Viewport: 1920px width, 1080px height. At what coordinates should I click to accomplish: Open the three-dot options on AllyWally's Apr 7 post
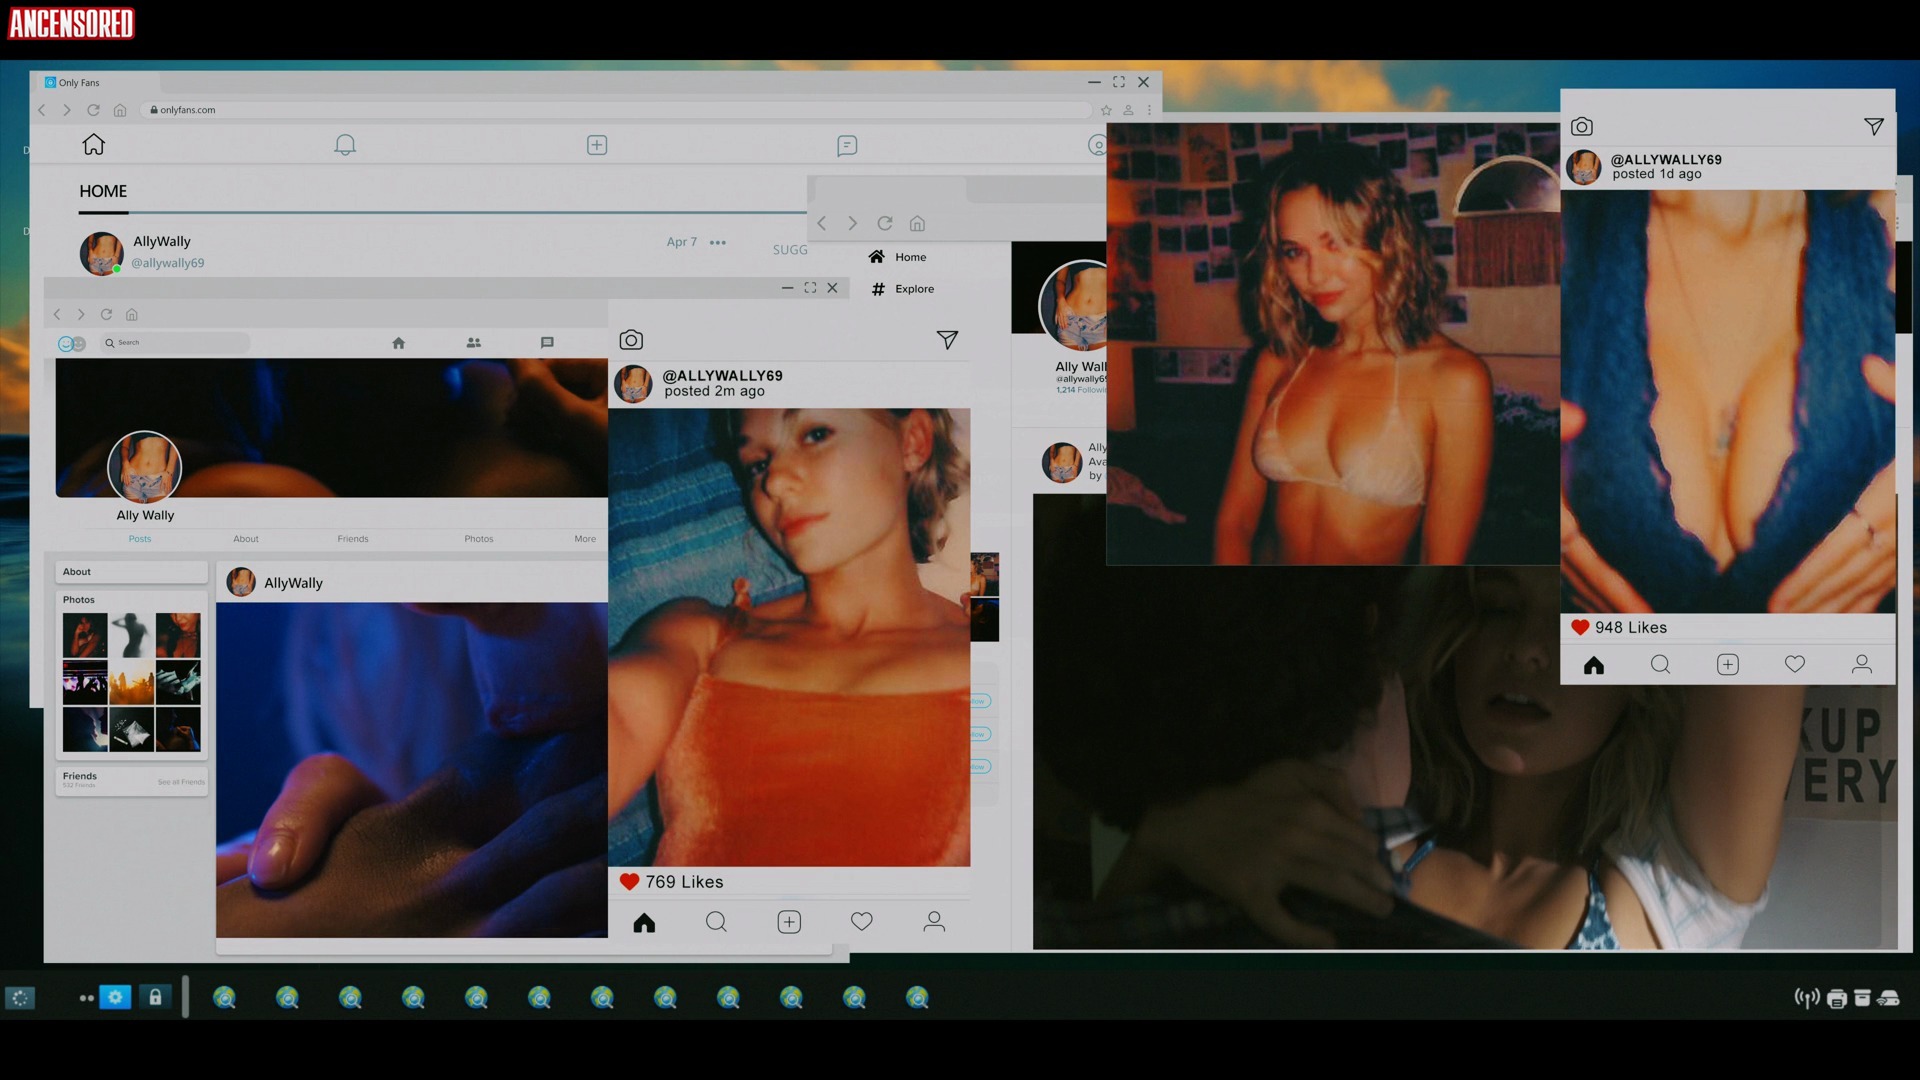[718, 242]
